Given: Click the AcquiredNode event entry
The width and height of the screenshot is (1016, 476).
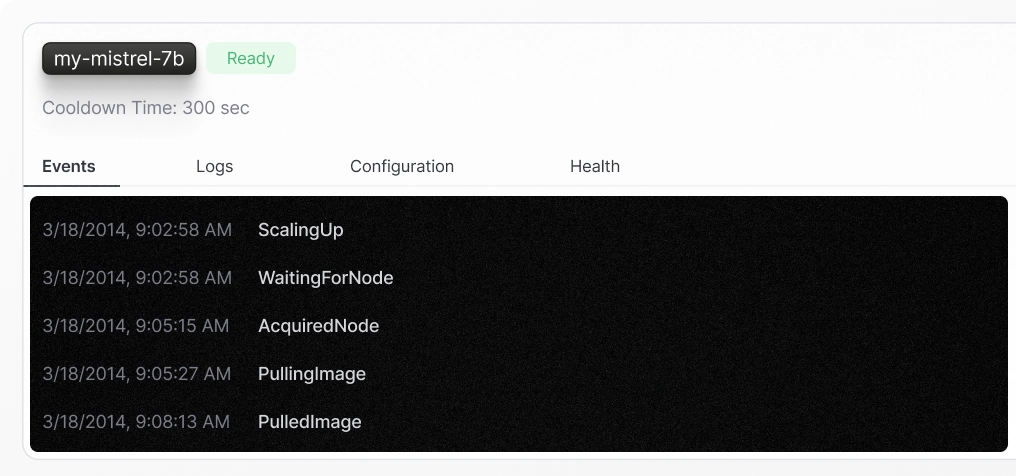Looking at the screenshot, I should point(318,326).
